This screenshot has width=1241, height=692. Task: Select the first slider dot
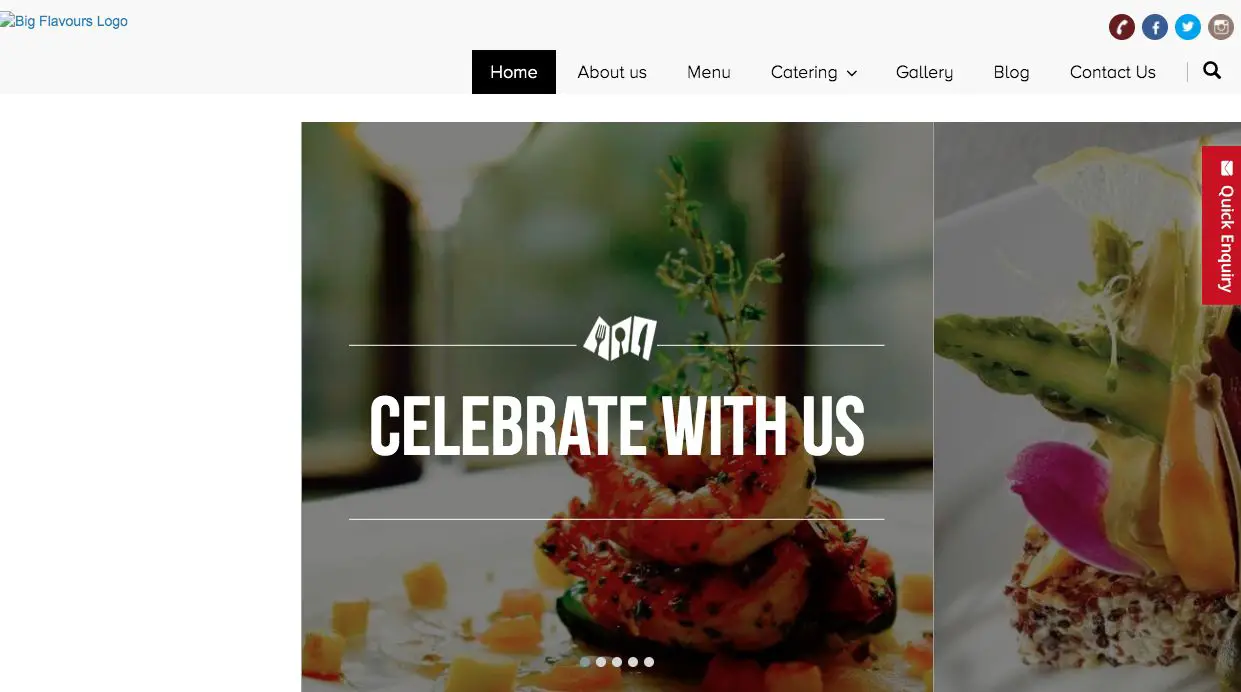585,662
